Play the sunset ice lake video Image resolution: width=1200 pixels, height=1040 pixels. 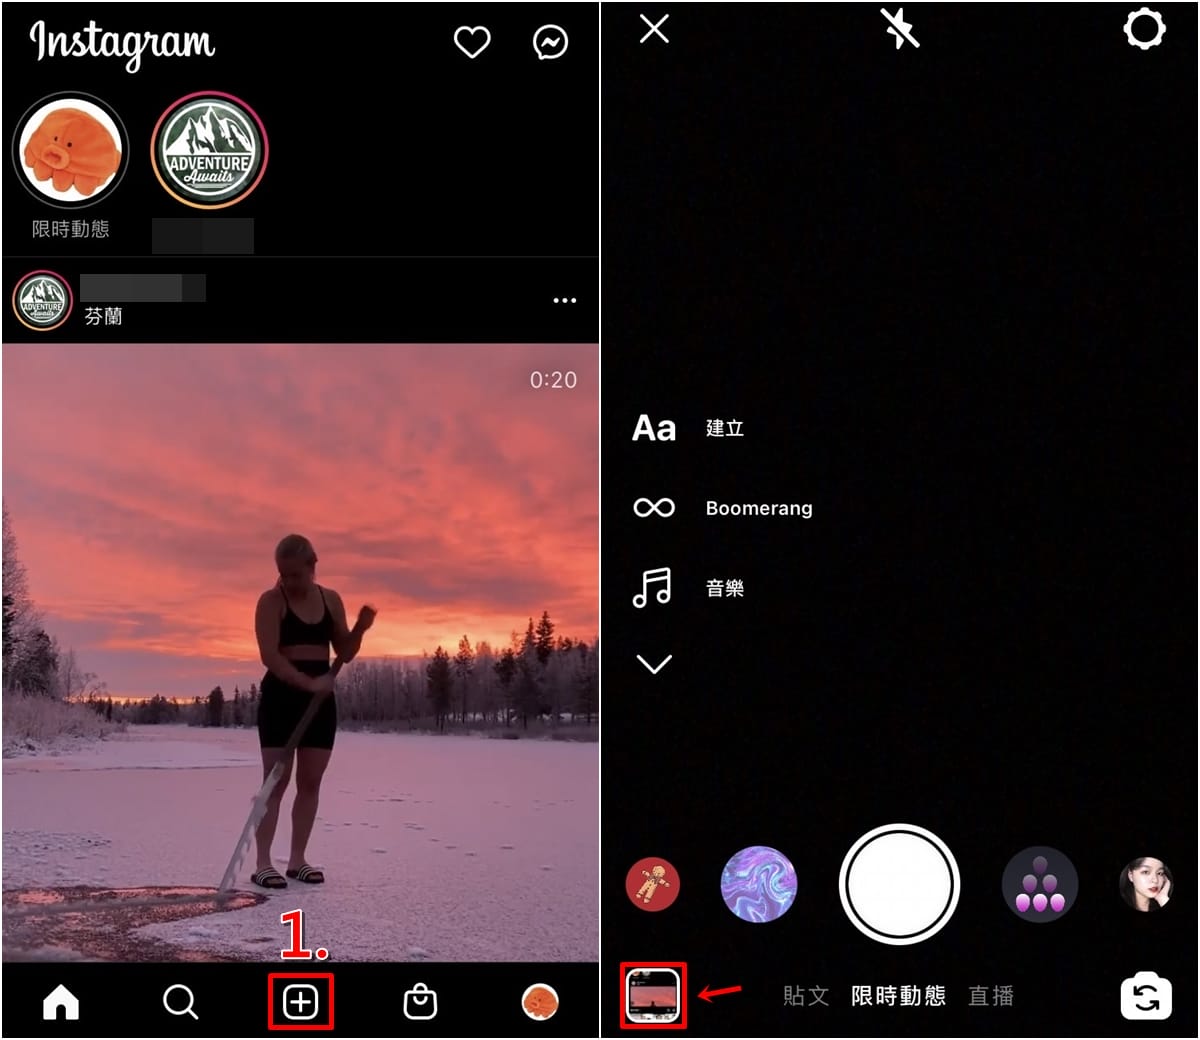click(300, 652)
